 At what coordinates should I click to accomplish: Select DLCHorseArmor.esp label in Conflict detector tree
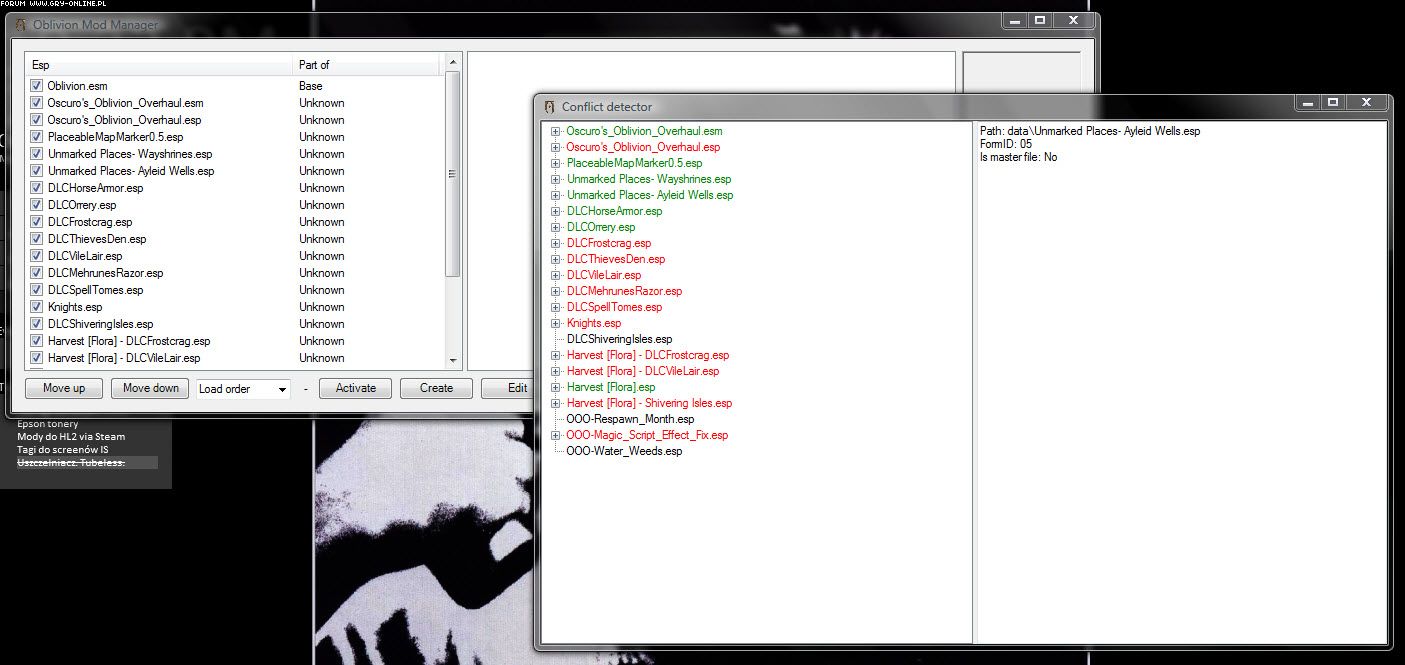[x=614, y=211]
